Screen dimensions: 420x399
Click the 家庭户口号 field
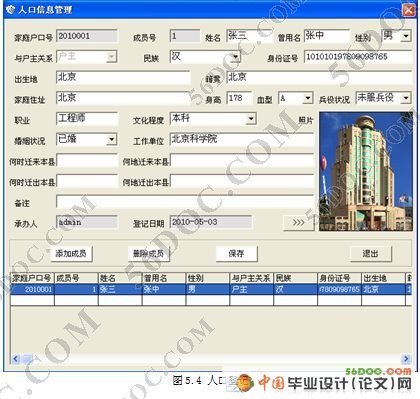pyautogui.click(x=87, y=36)
